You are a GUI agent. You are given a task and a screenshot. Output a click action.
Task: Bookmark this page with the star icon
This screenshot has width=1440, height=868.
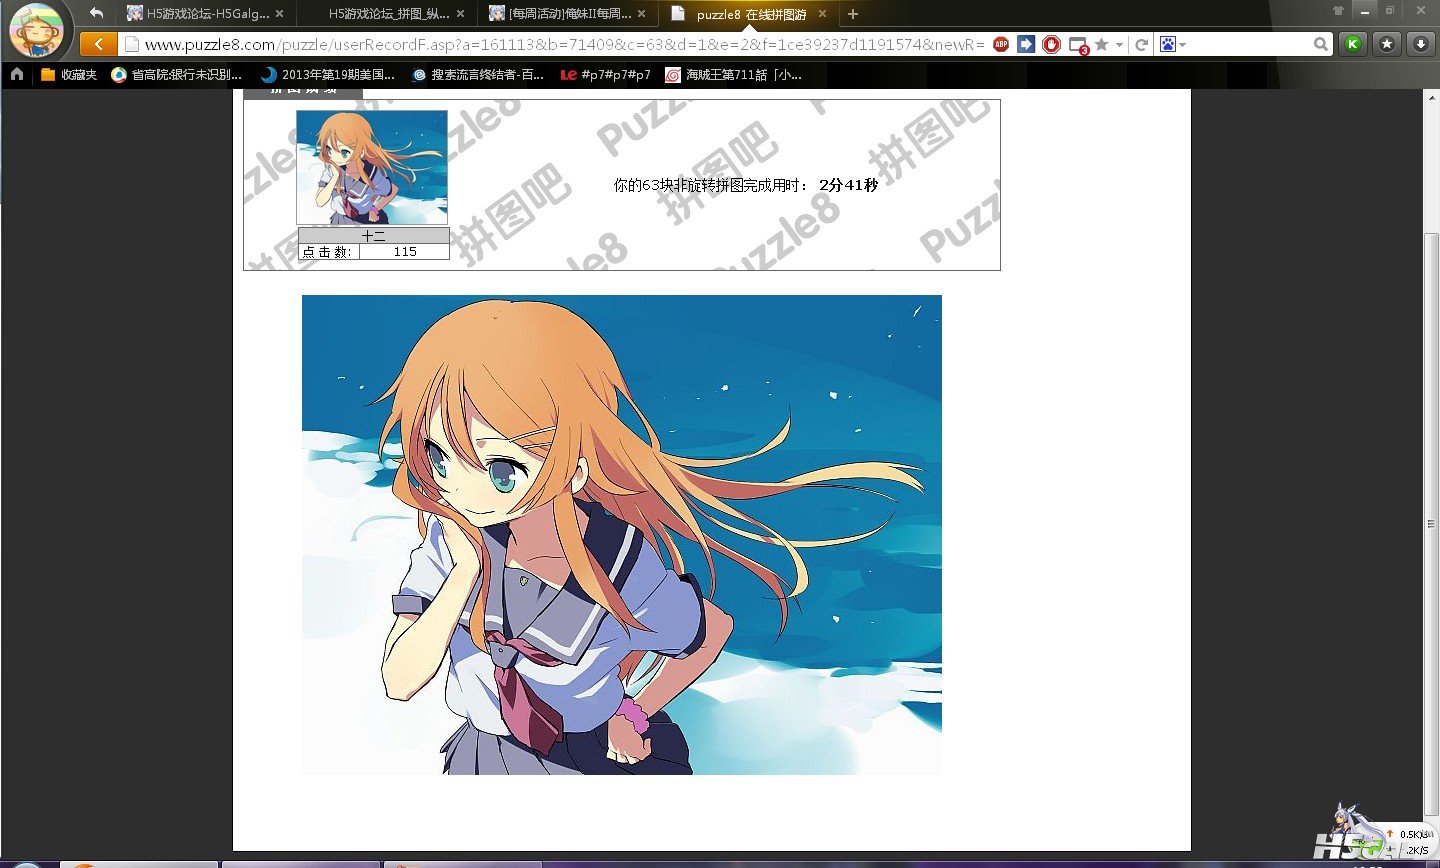pyautogui.click(x=1101, y=44)
